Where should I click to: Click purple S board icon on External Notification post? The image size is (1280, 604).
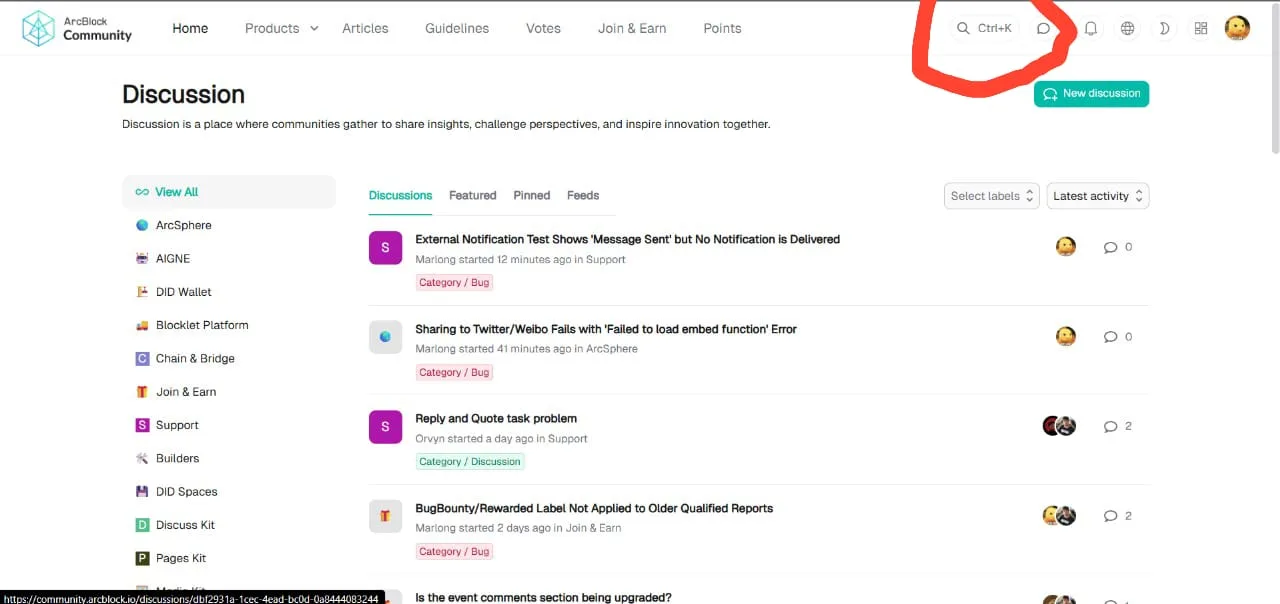[385, 247]
